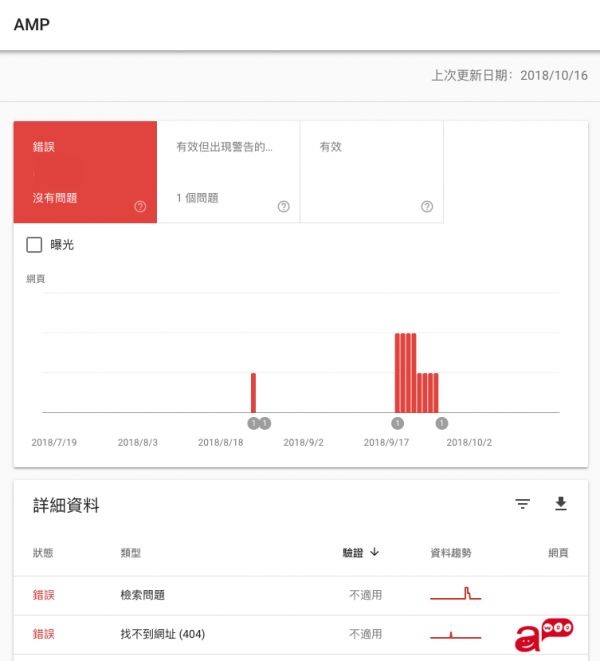Open the 檢索問題 error row

pyautogui.click(x=301, y=595)
